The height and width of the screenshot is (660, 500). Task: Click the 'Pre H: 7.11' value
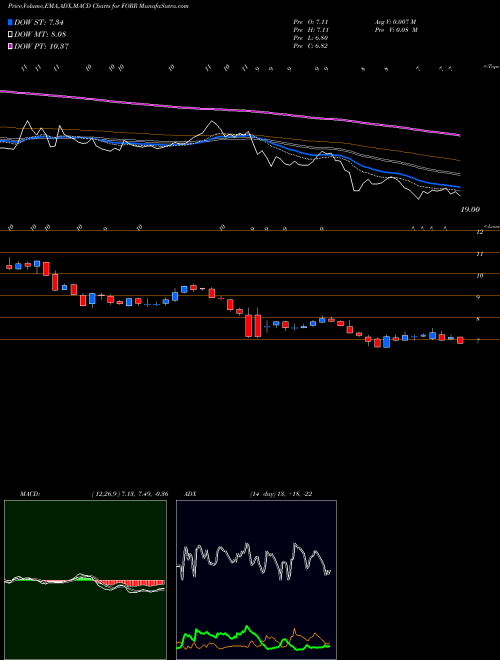point(311,30)
